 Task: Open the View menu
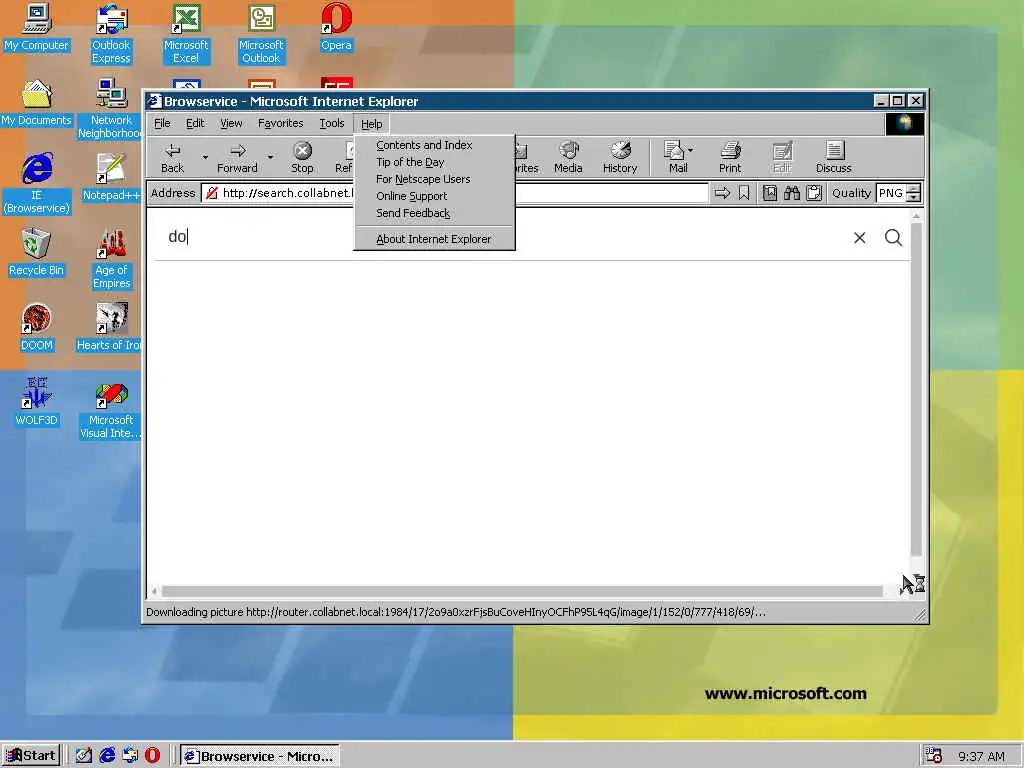(231, 123)
